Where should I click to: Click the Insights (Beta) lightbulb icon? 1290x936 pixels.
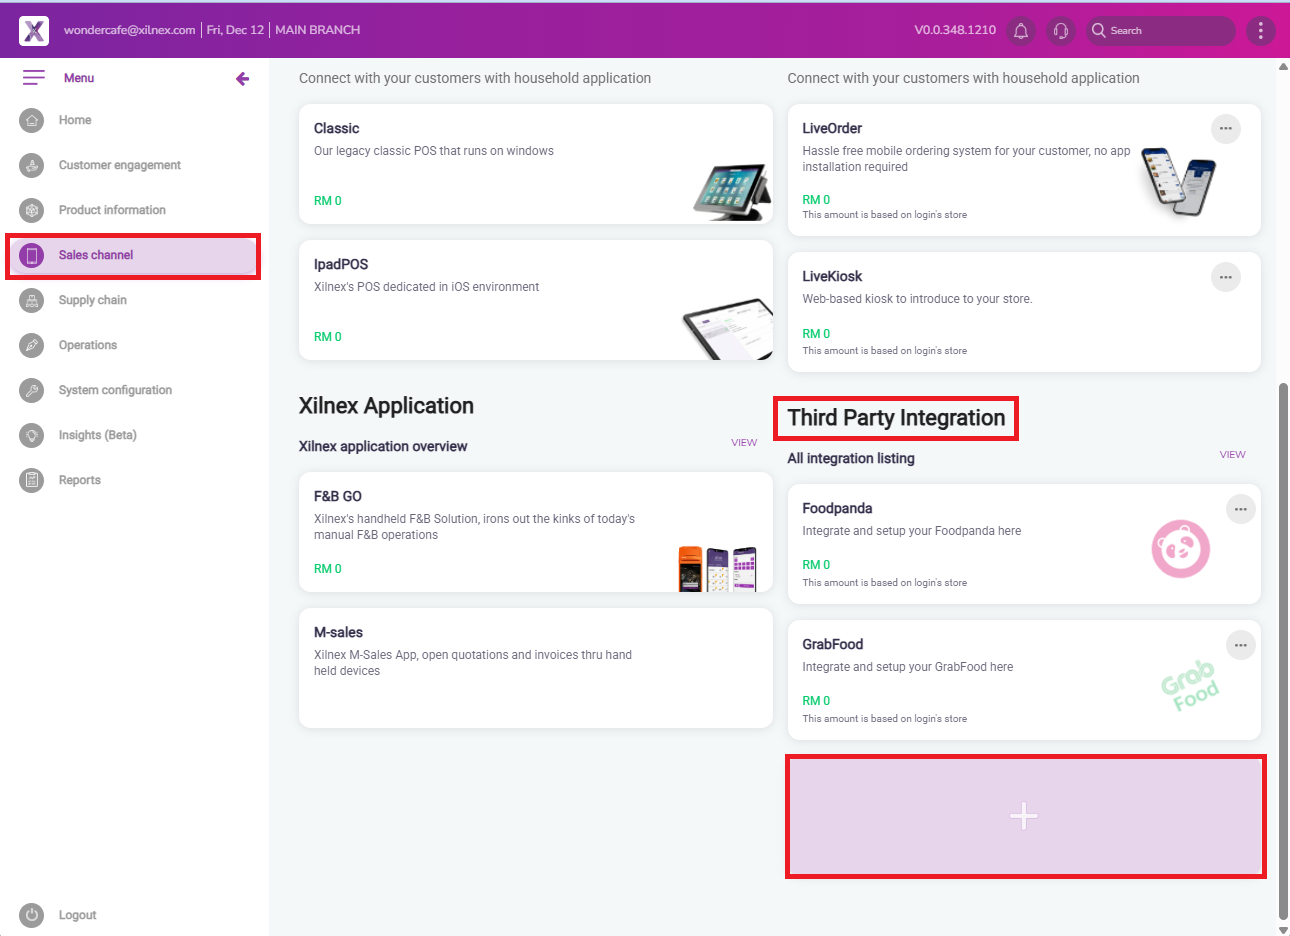point(32,435)
